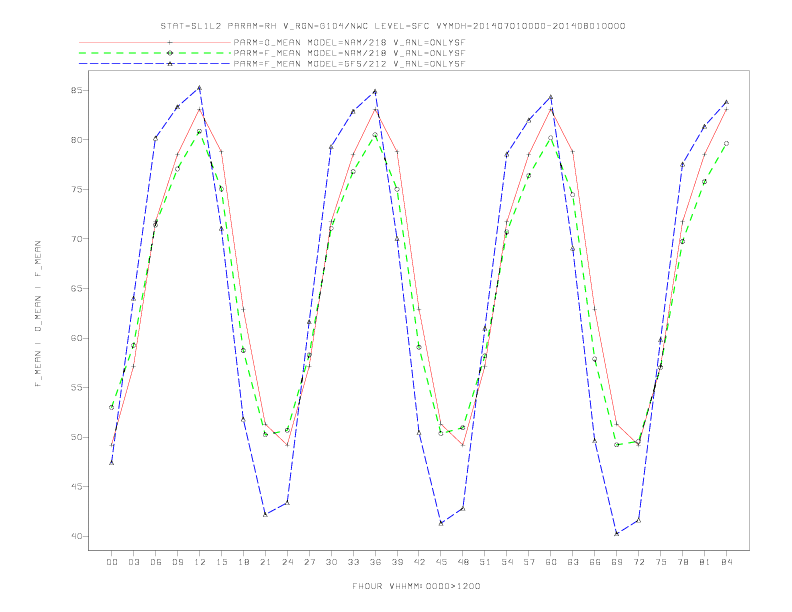Click x-axis forecast hour label 78
Viewport: 792px width, 612px height.
coord(683,562)
